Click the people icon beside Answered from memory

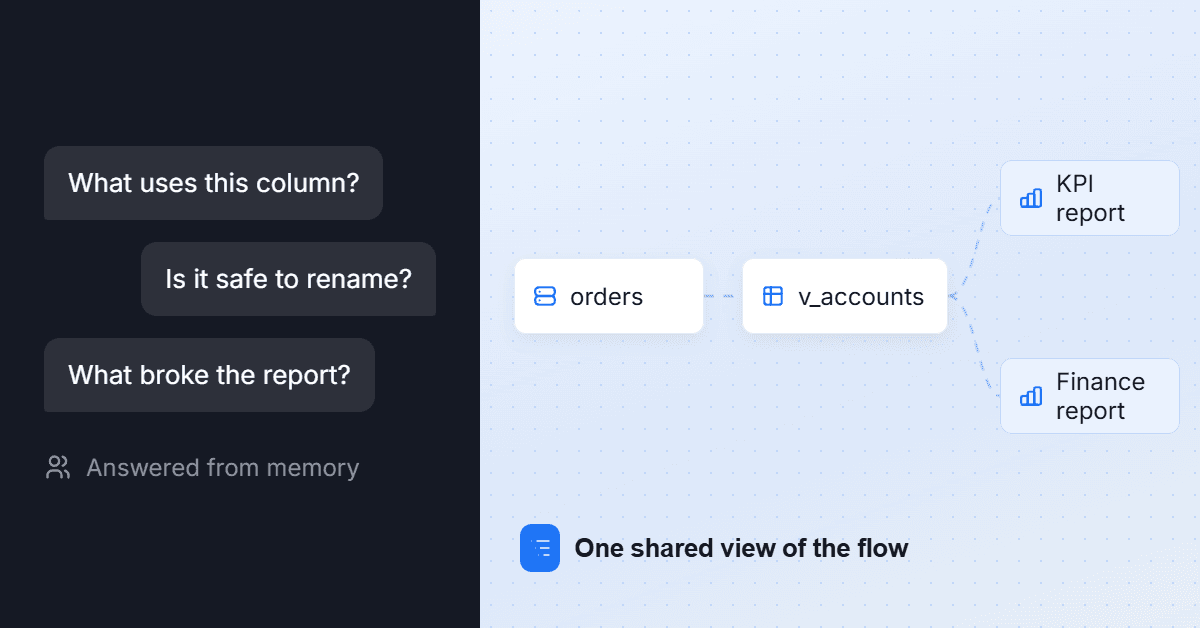click(58, 467)
